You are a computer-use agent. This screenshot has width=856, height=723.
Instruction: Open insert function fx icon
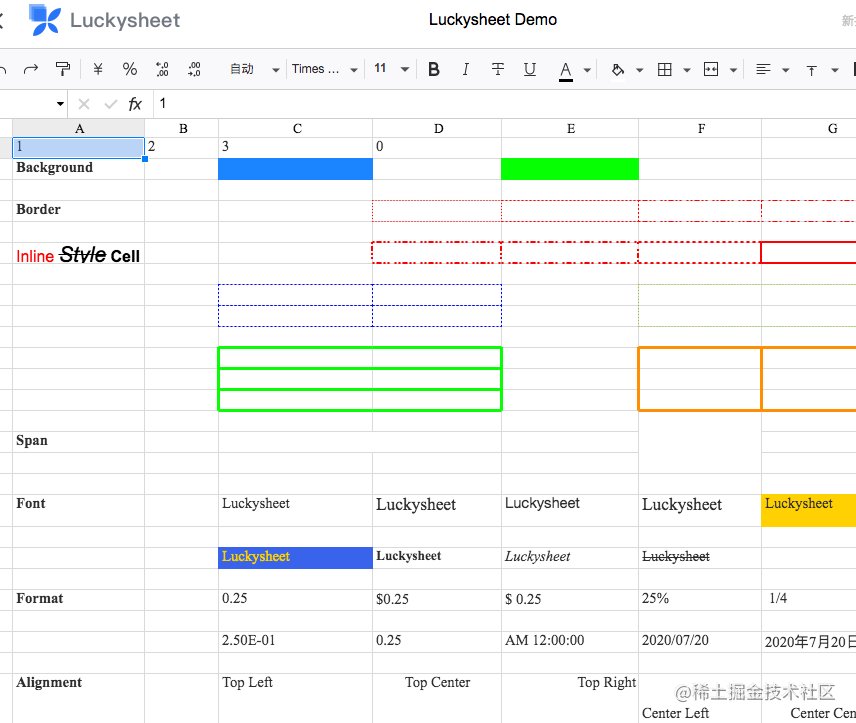point(135,104)
